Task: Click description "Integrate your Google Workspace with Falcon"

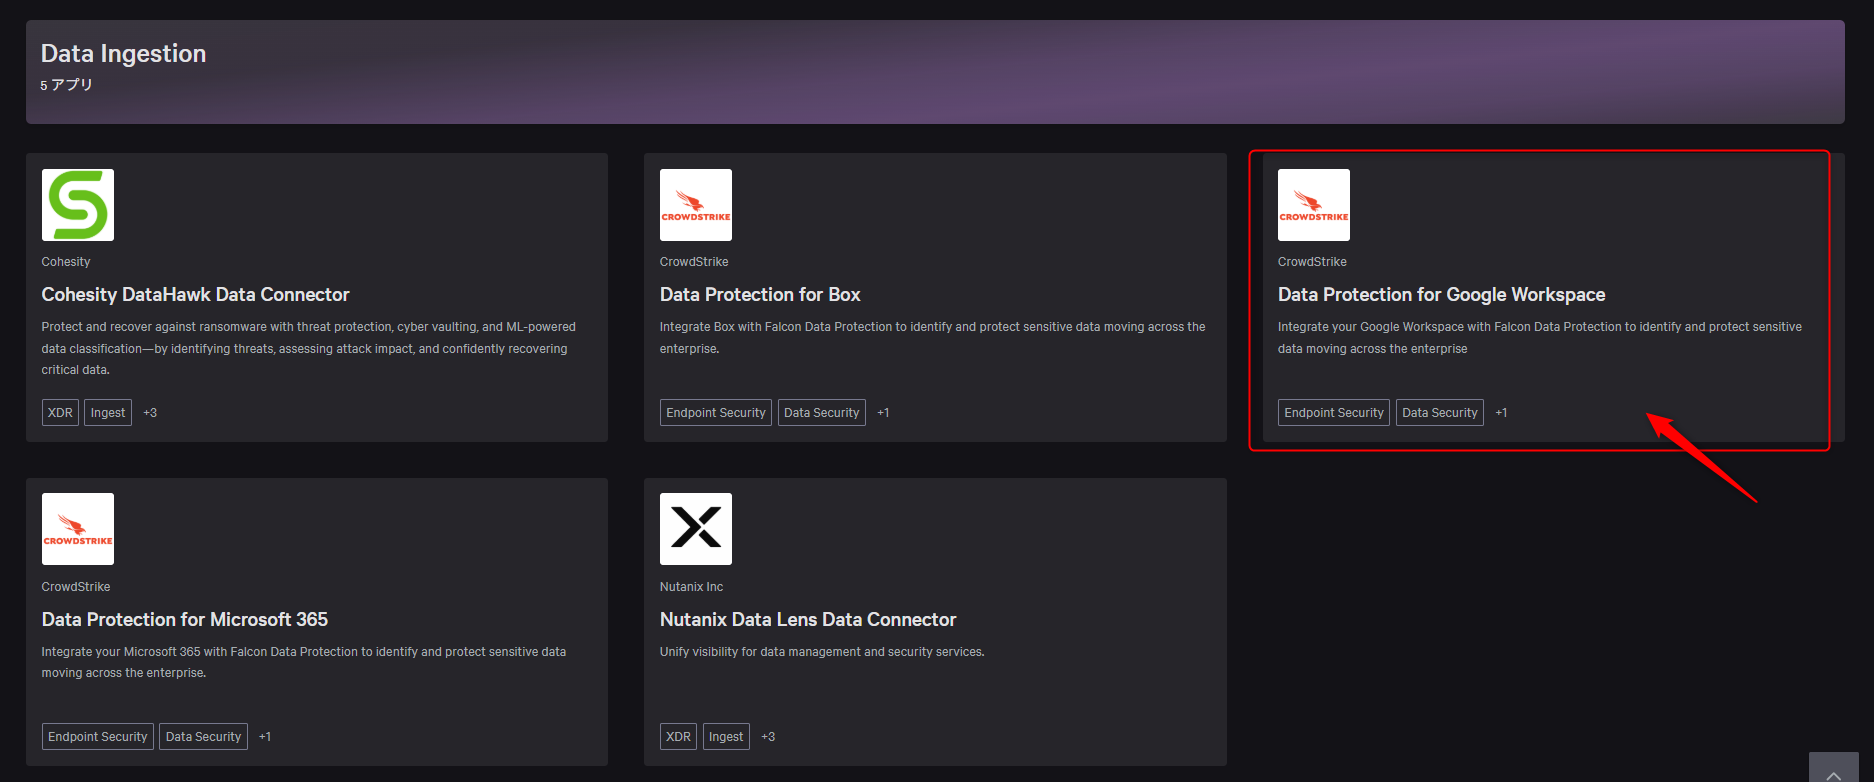Action: click(1540, 337)
